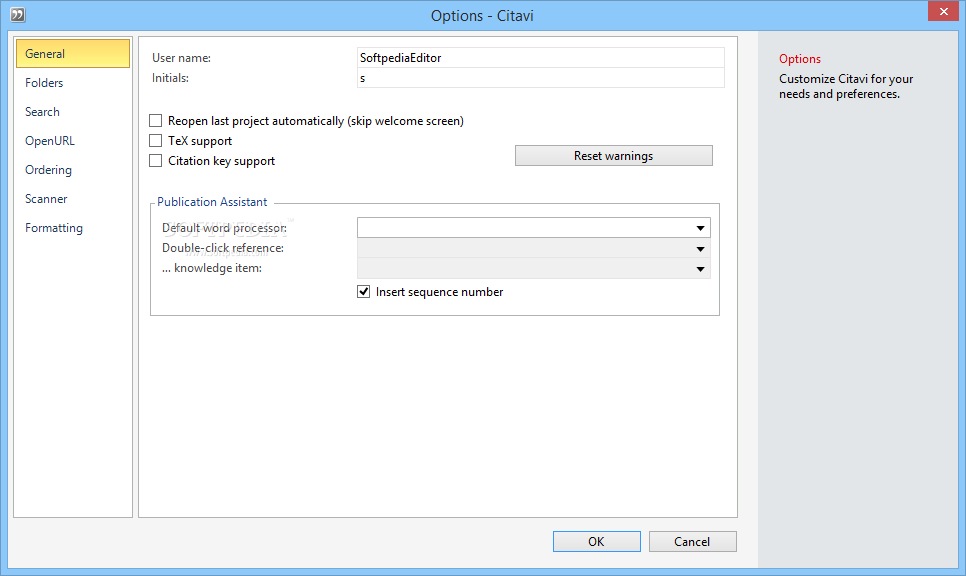Click the Publication Assistant group label

click(x=212, y=201)
